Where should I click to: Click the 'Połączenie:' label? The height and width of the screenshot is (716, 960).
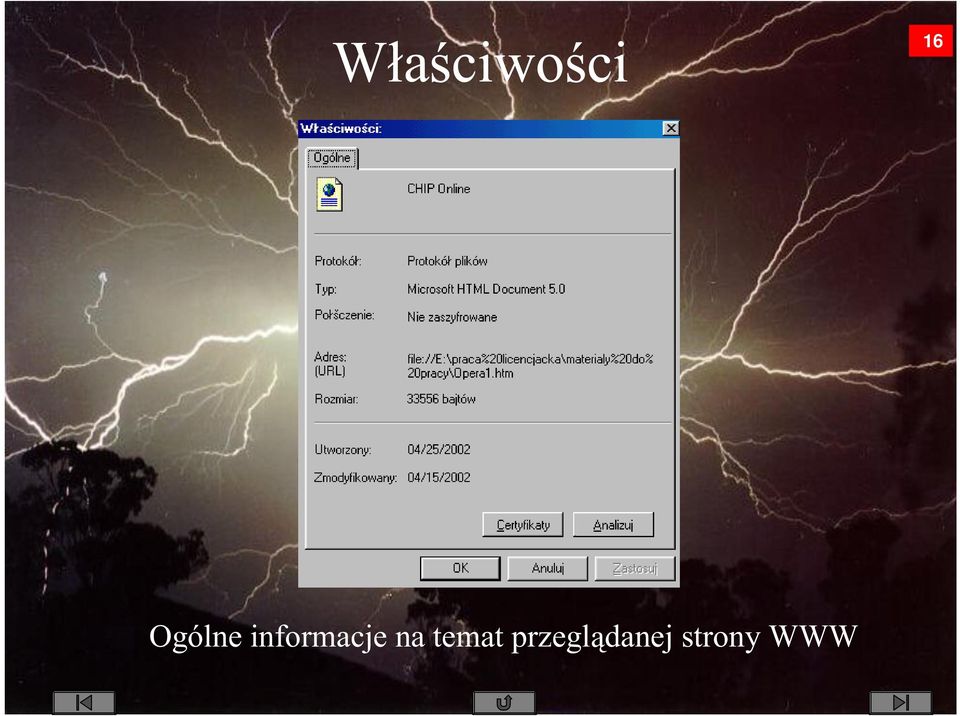point(344,315)
